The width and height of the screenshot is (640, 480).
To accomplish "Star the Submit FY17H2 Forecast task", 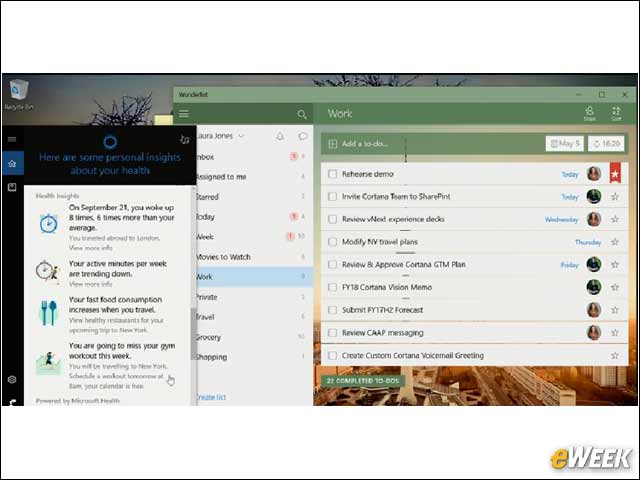I will point(615,310).
